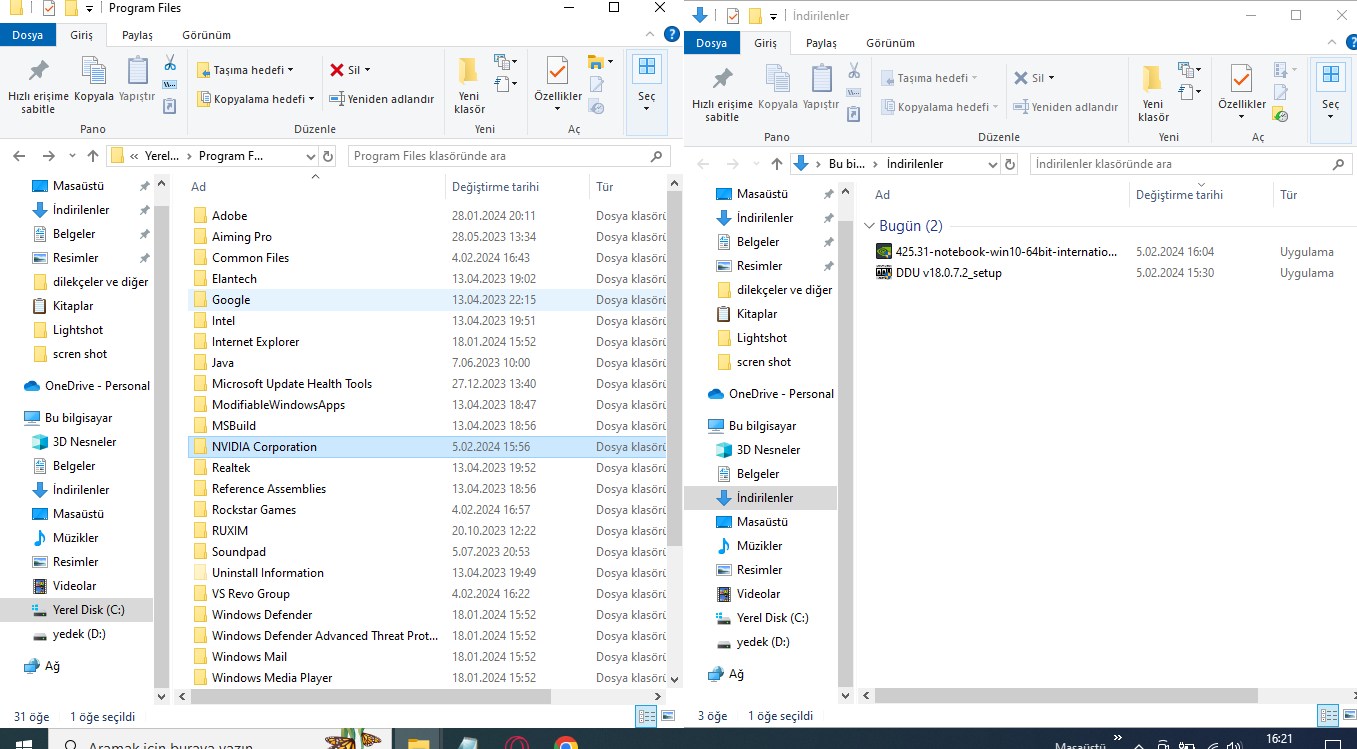
Task: Go up one level in Program Files window
Action: [x=93, y=156]
